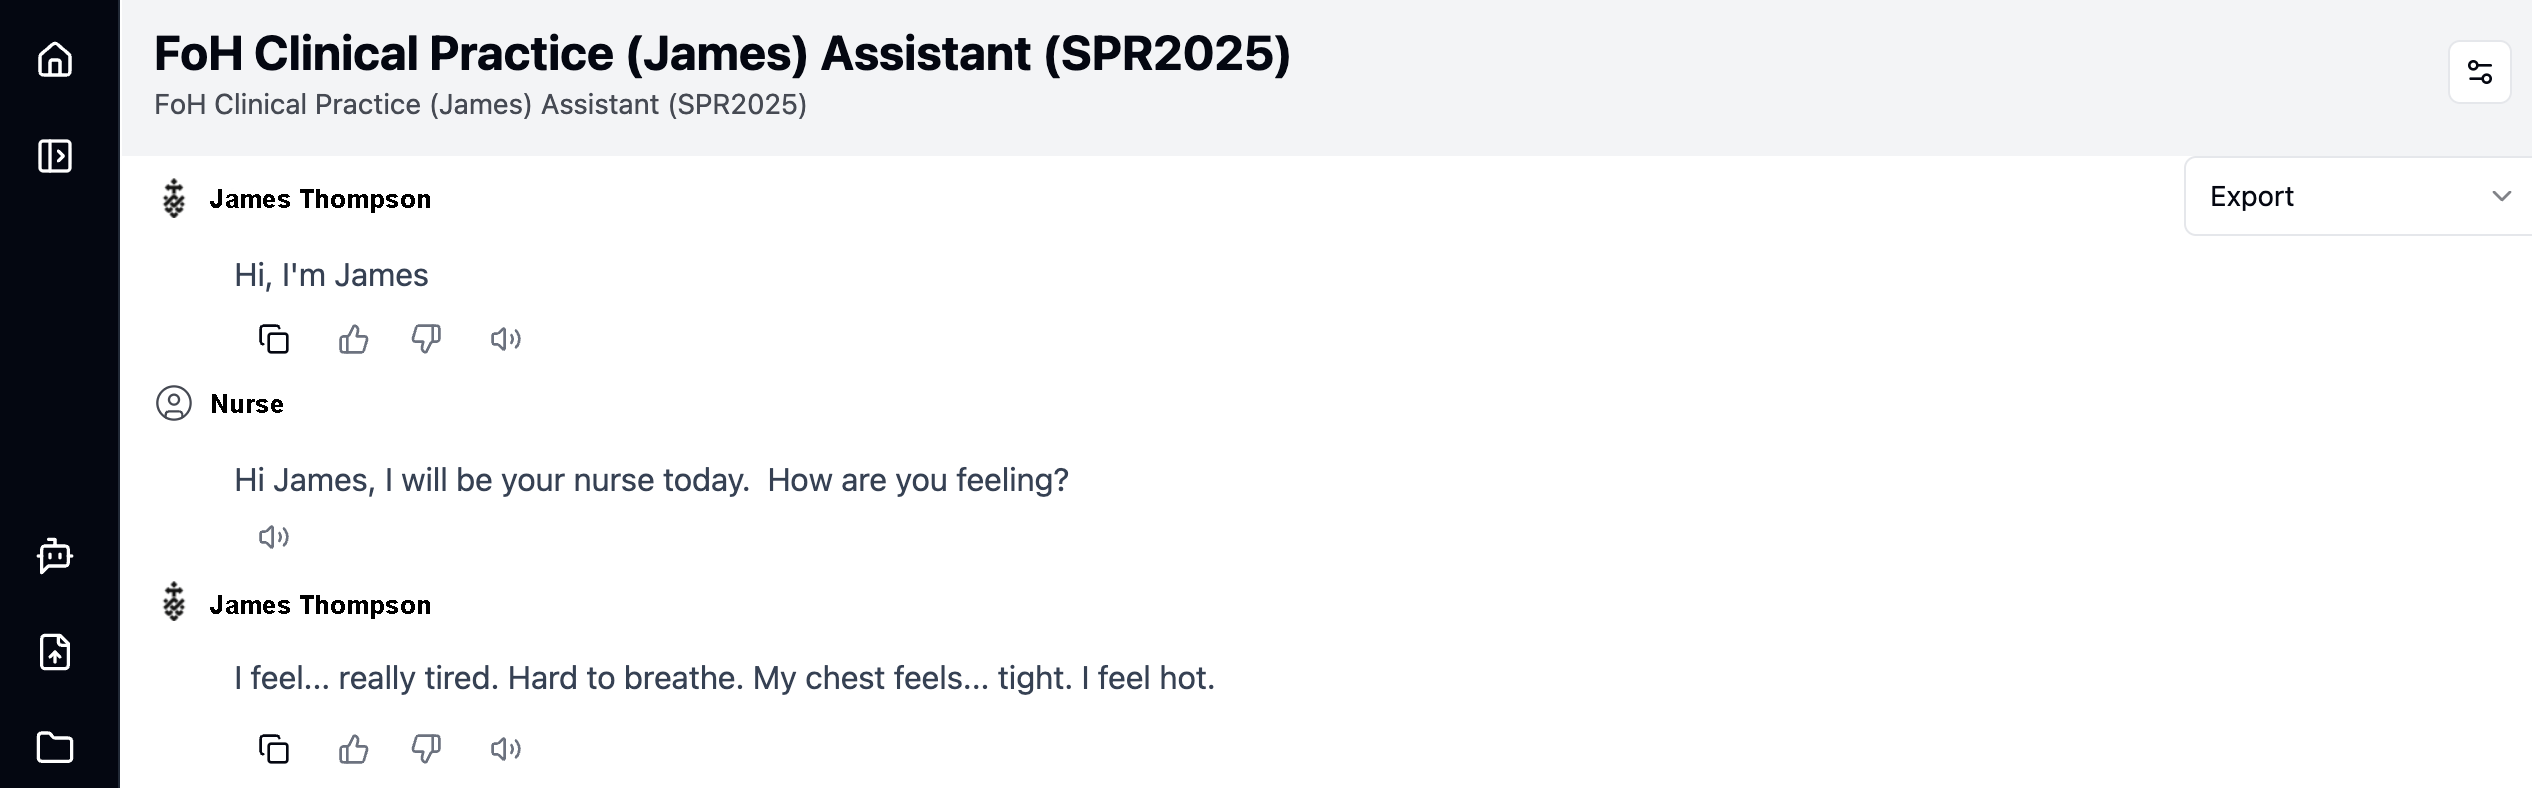Open the settings sliders button
Image resolution: width=2532 pixels, height=788 pixels.
2479,72
